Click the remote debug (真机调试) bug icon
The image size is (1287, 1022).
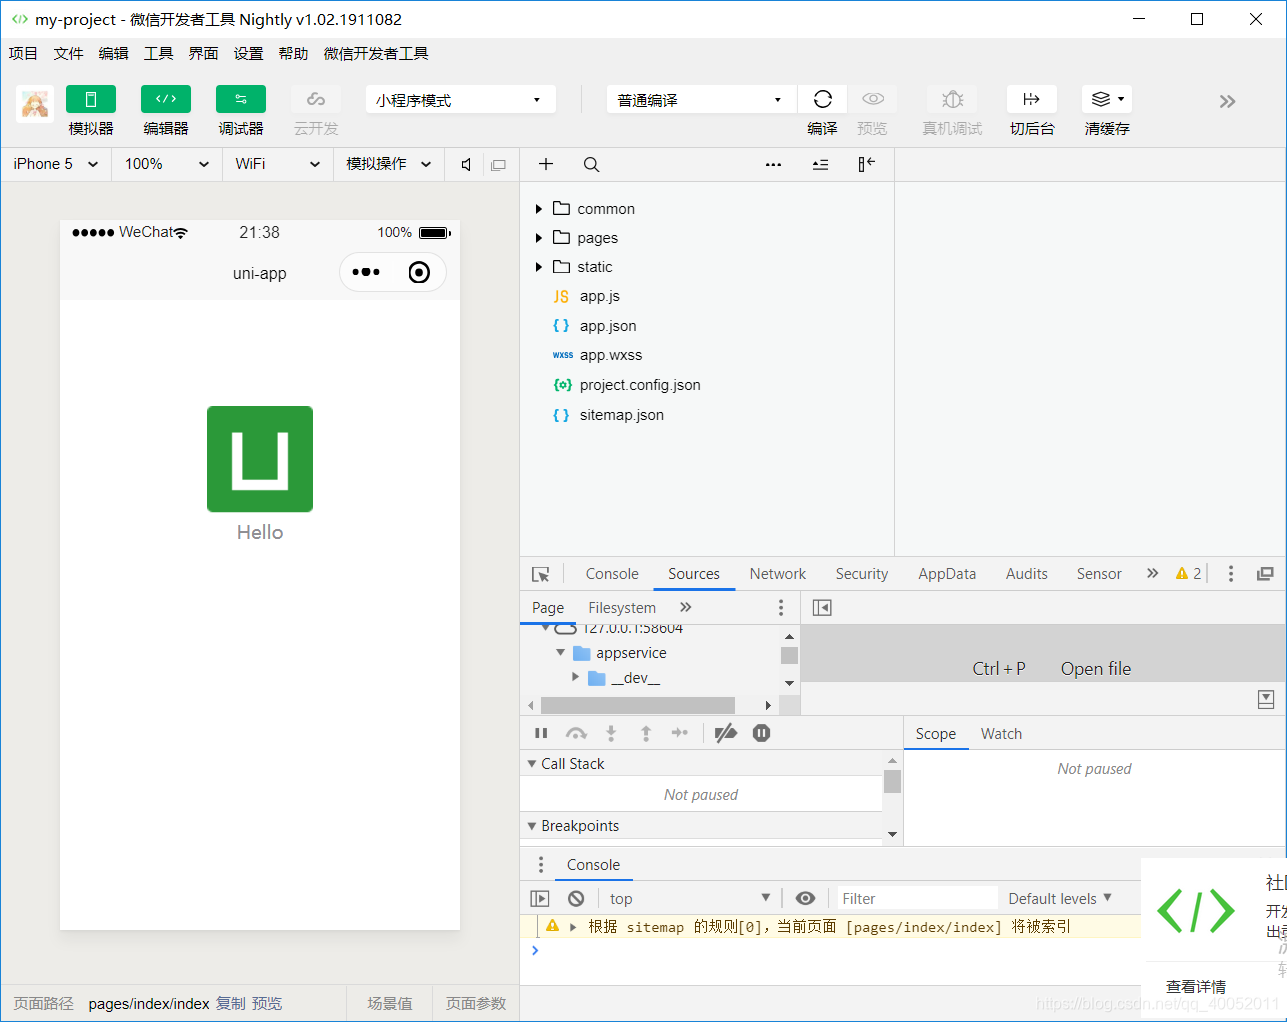[952, 99]
